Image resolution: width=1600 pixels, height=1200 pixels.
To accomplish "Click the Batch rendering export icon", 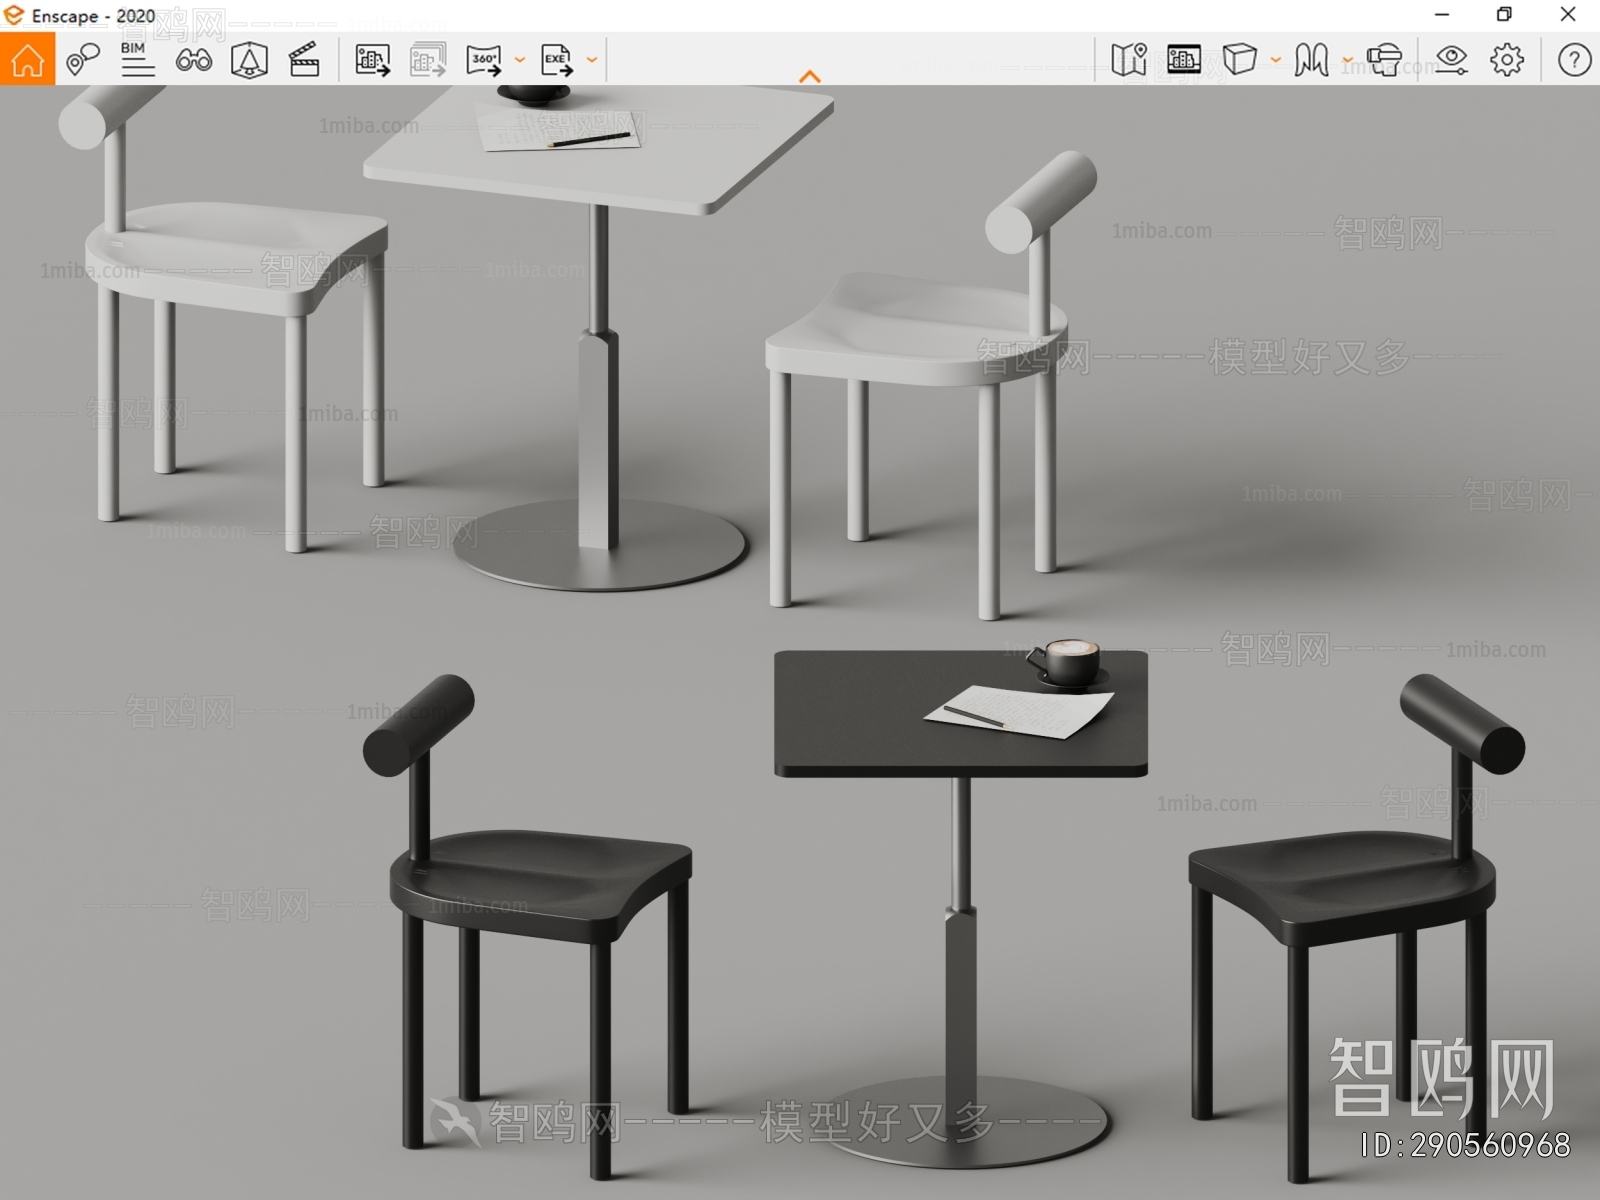I will click(428, 60).
